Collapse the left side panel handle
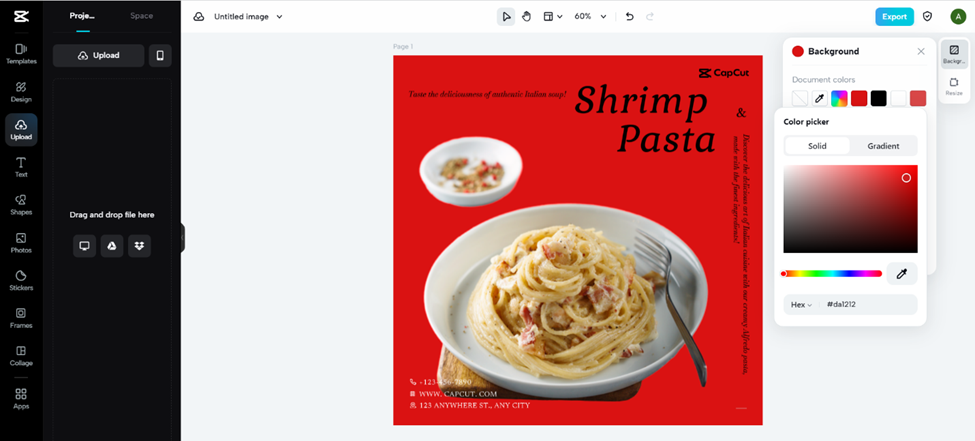Viewport: 975px width, 441px height. 183,238
